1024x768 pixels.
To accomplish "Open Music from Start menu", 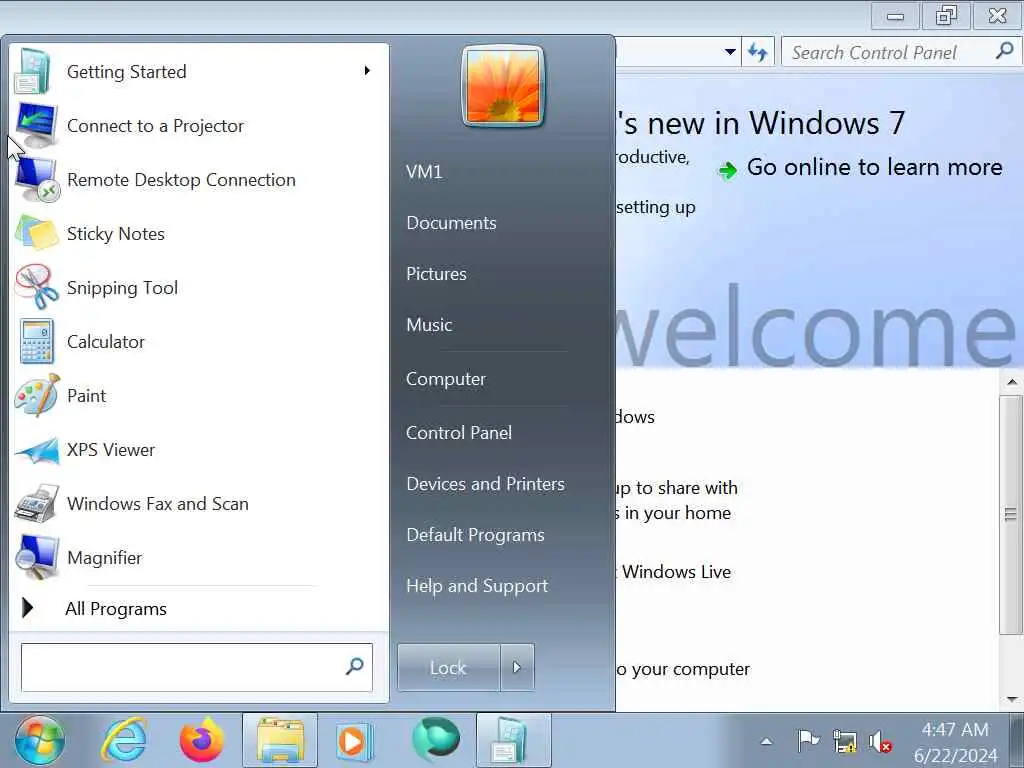I will coord(429,325).
